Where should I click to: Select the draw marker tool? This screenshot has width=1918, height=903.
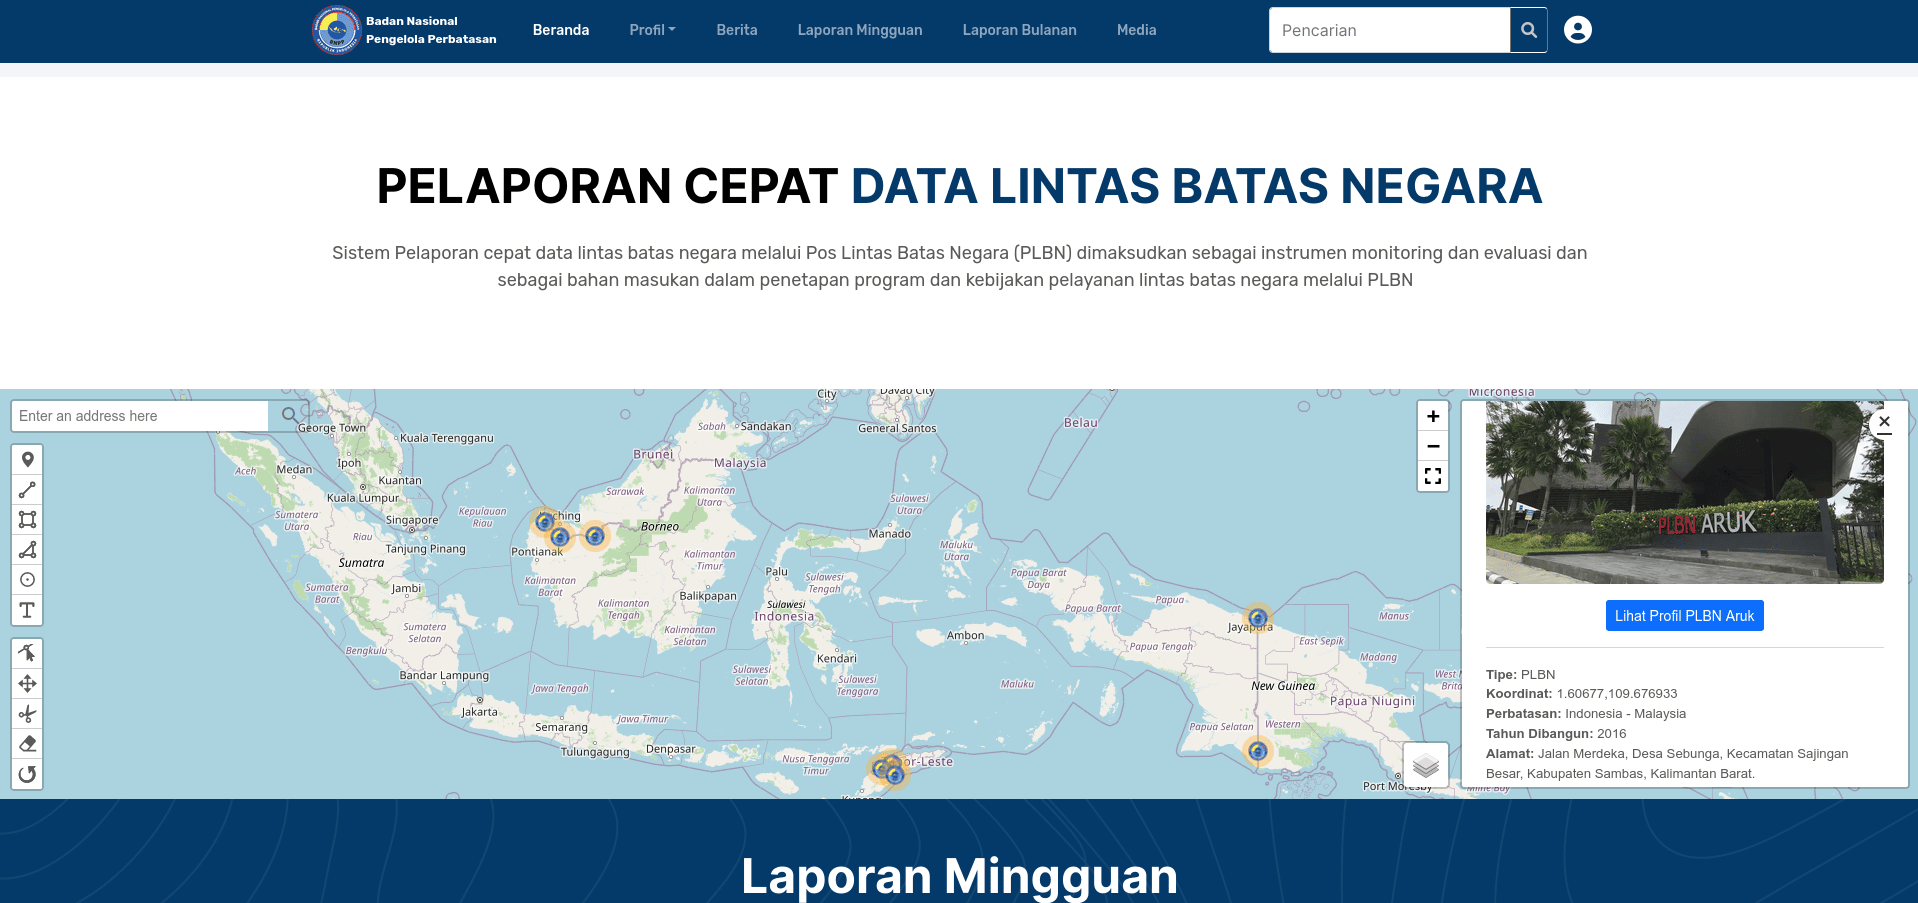[28, 460]
